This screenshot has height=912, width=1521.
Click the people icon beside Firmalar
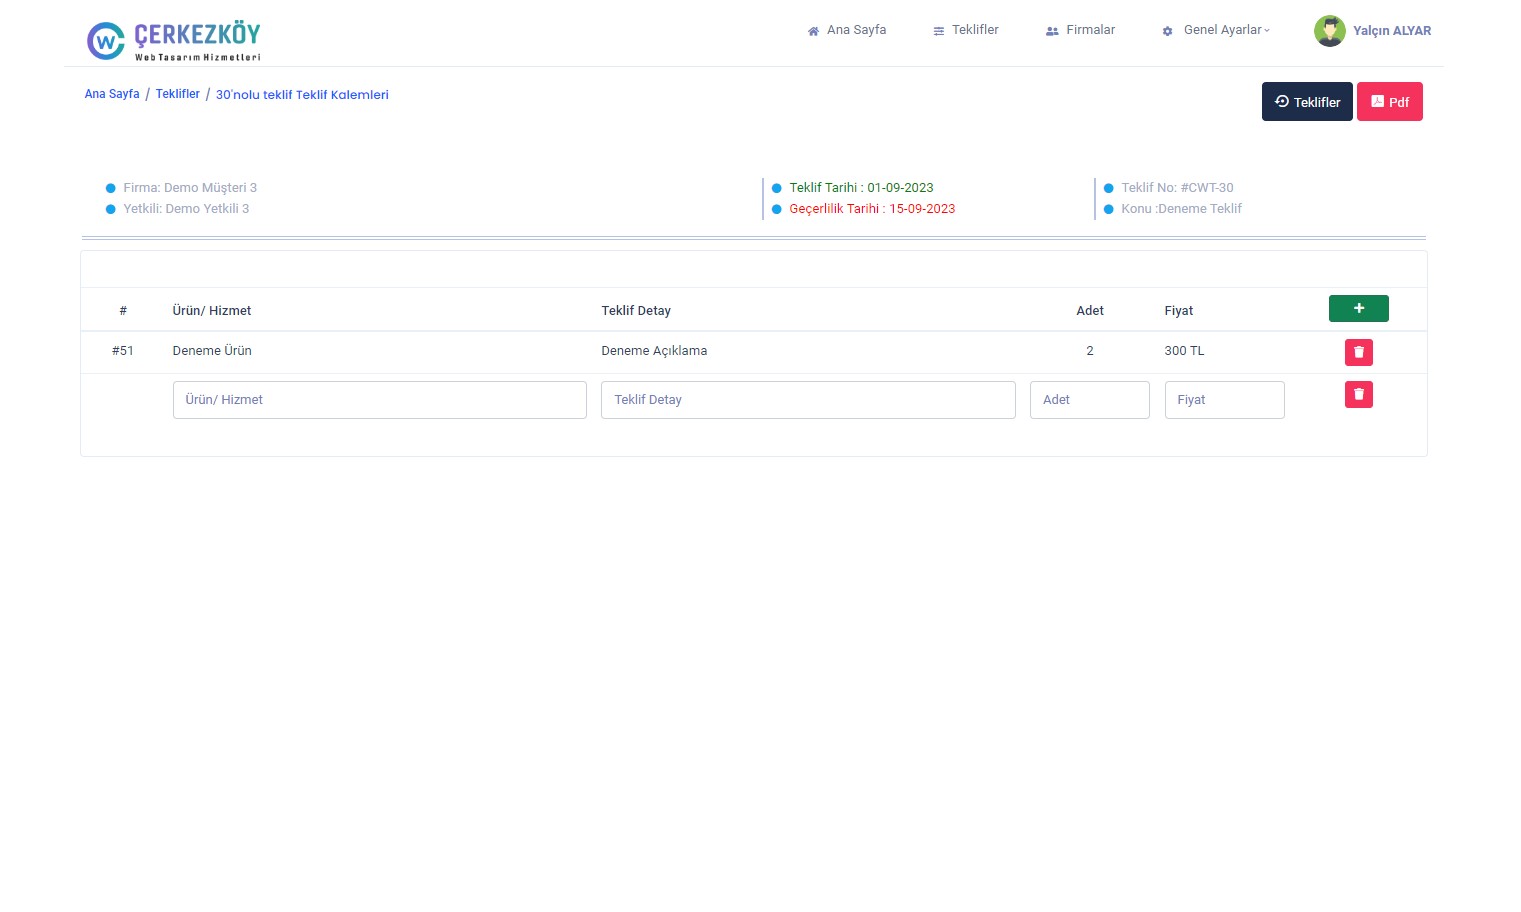pos(1052,31)
